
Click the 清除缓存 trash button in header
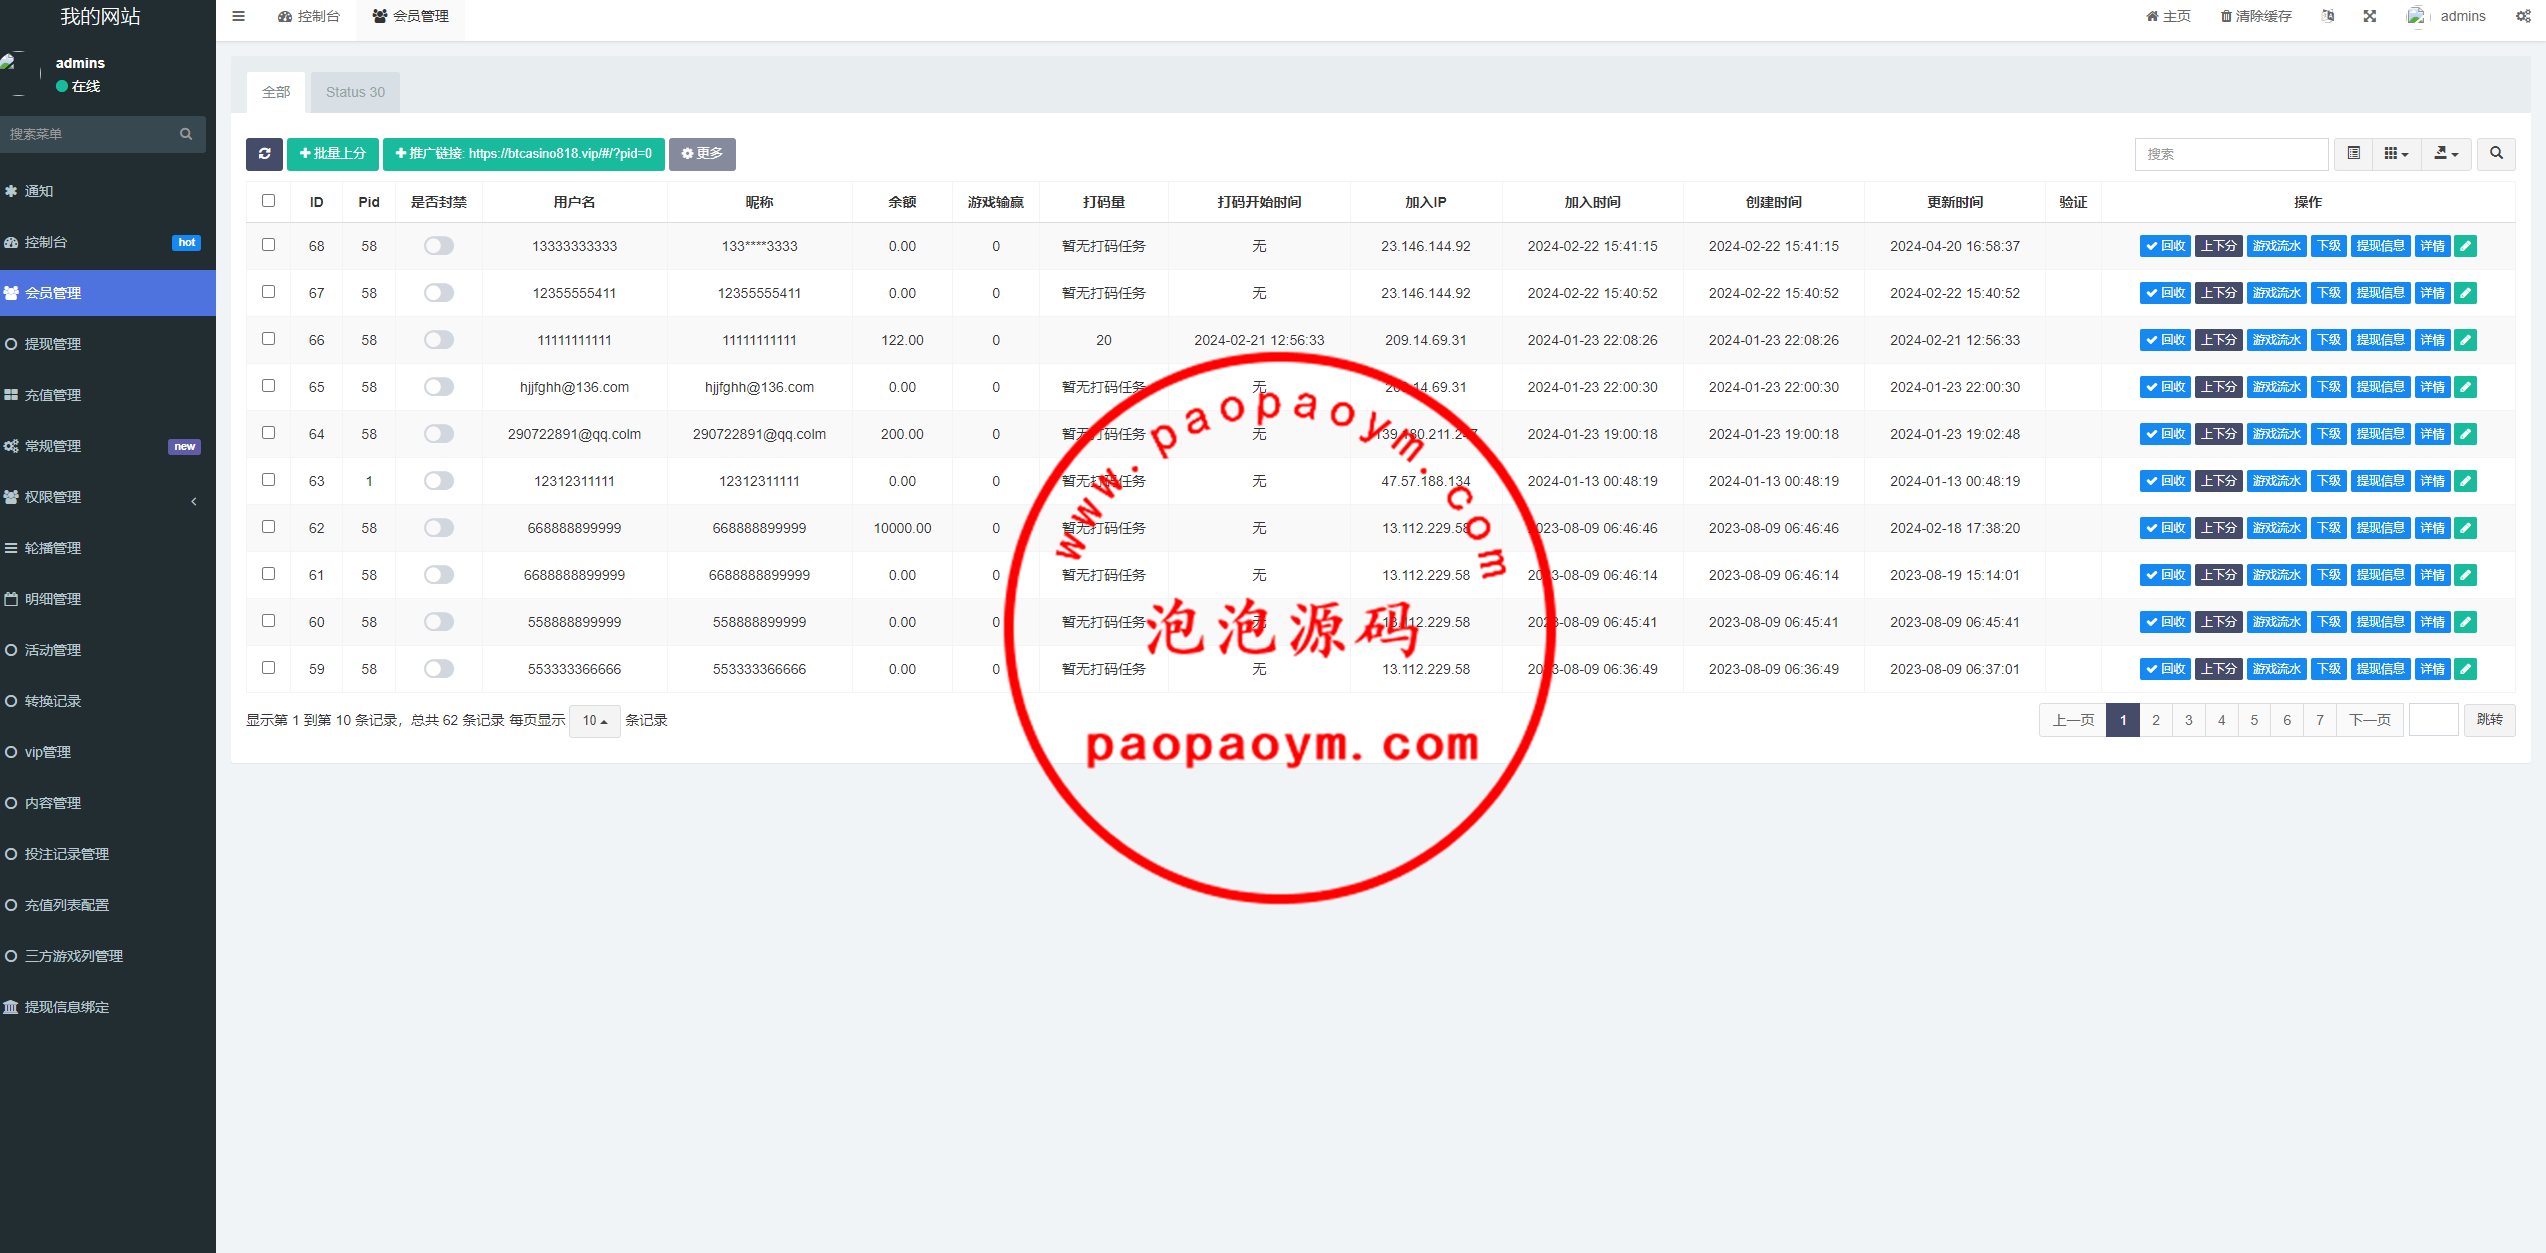[x=2256, y=16]
